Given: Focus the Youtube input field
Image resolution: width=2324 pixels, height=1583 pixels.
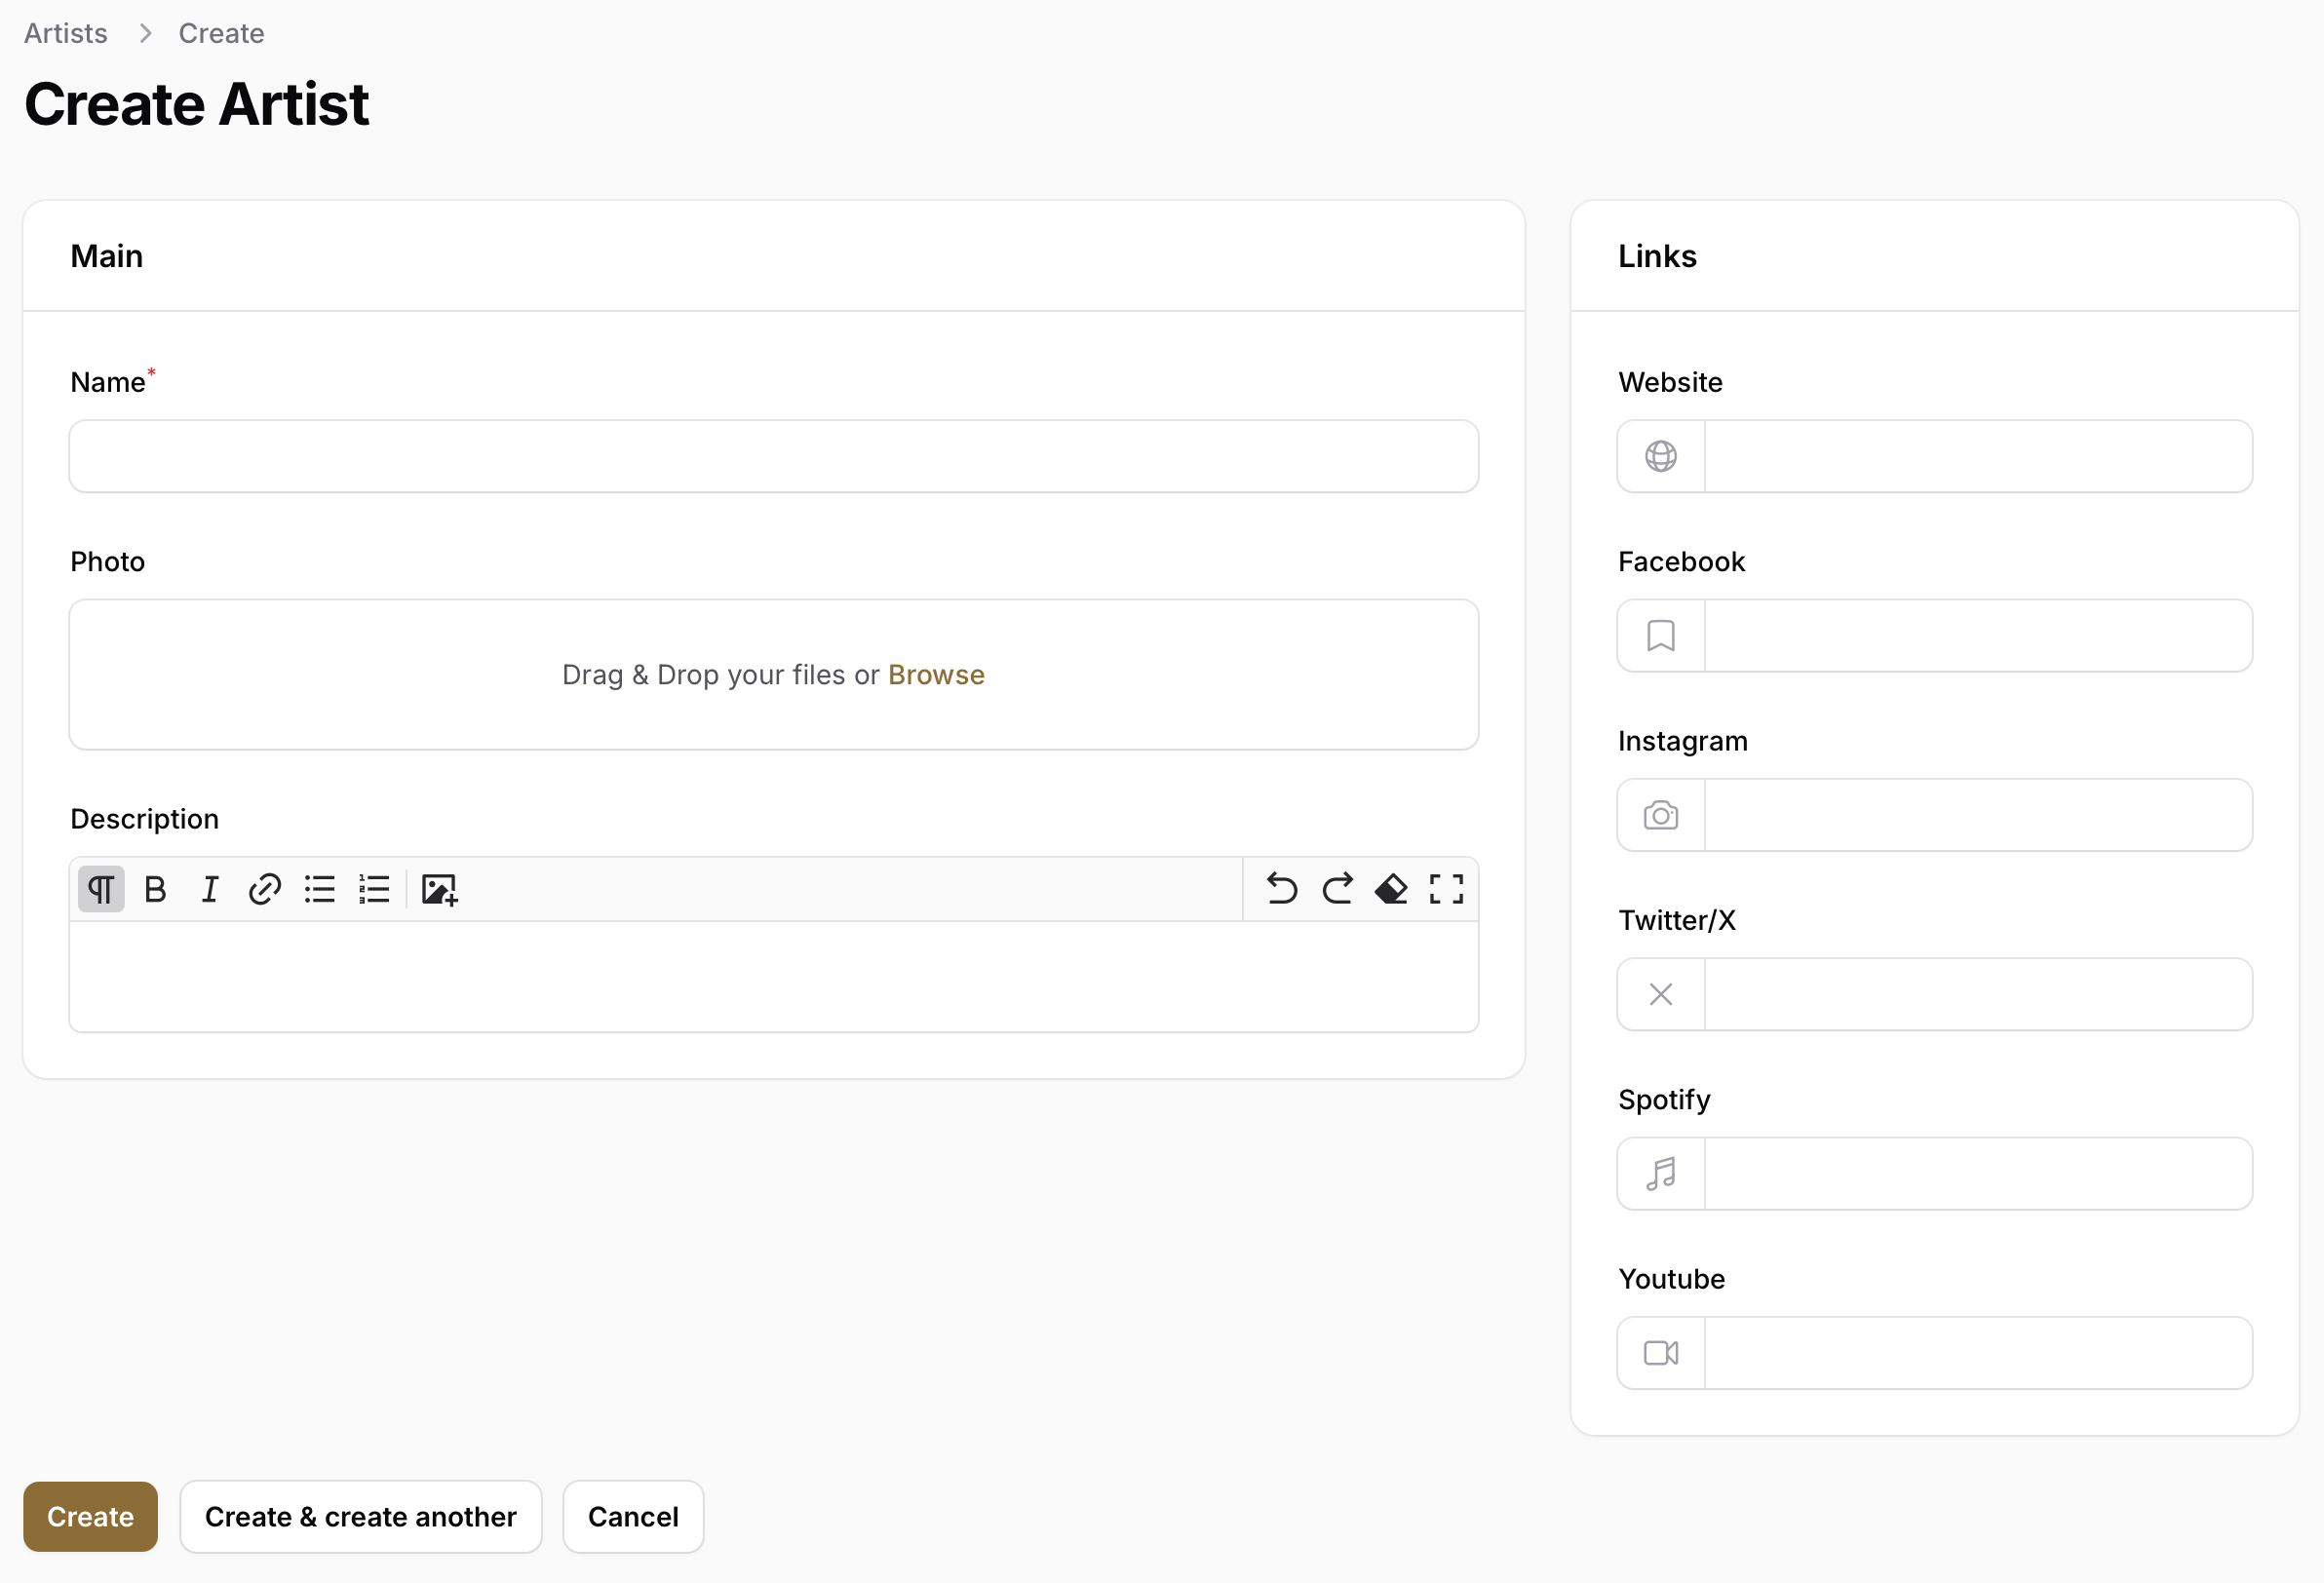Looking at the screenshot, I should pyautogui.click(x=1978, y=1353).
